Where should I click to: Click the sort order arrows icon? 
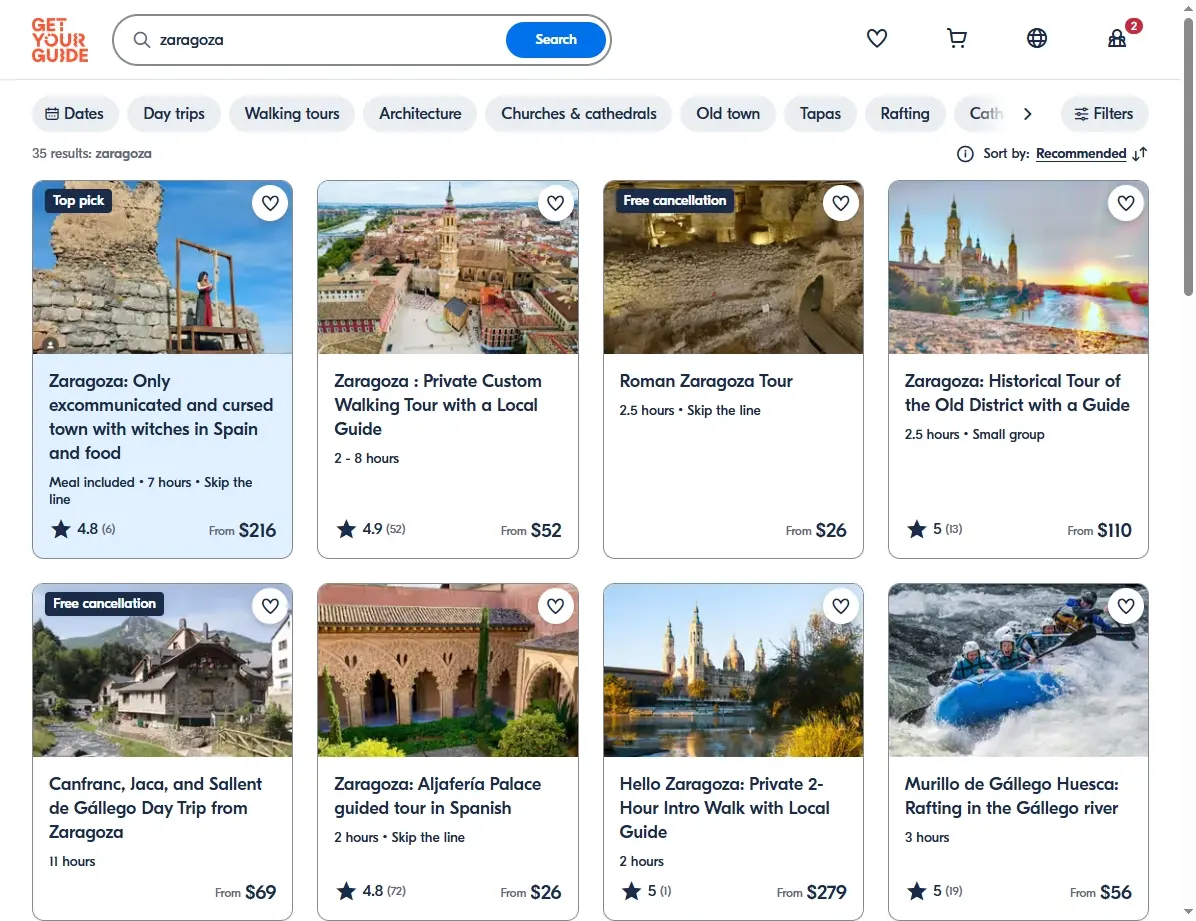[x=1140, y=154]
